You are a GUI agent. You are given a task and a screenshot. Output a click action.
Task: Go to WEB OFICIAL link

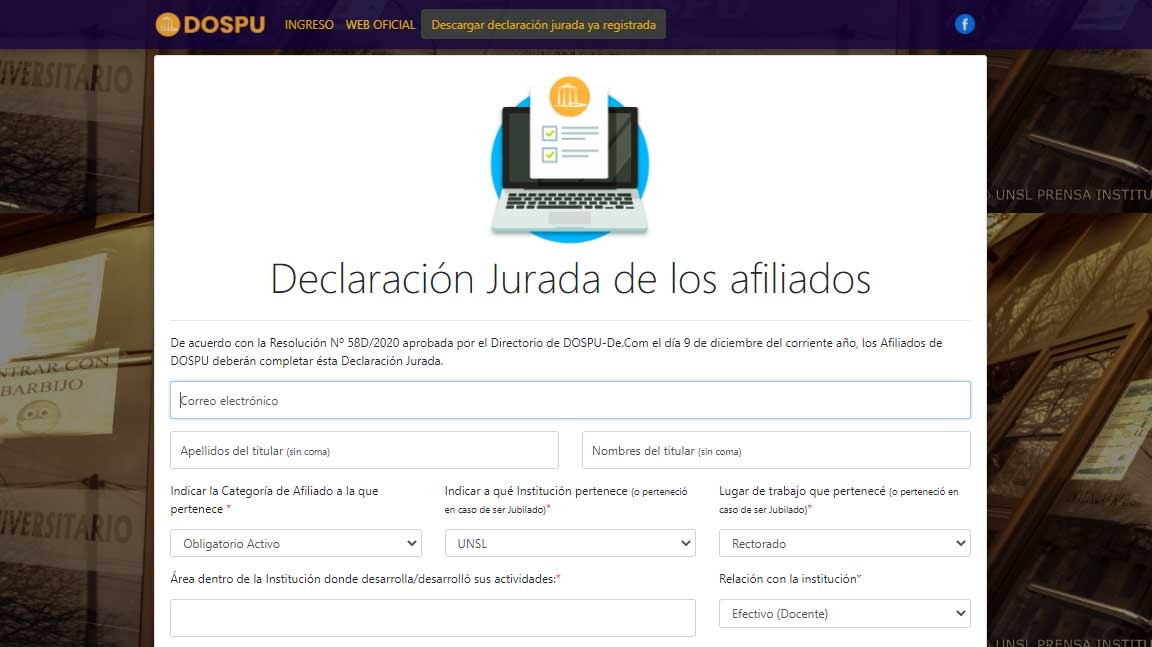coord(380,25)
